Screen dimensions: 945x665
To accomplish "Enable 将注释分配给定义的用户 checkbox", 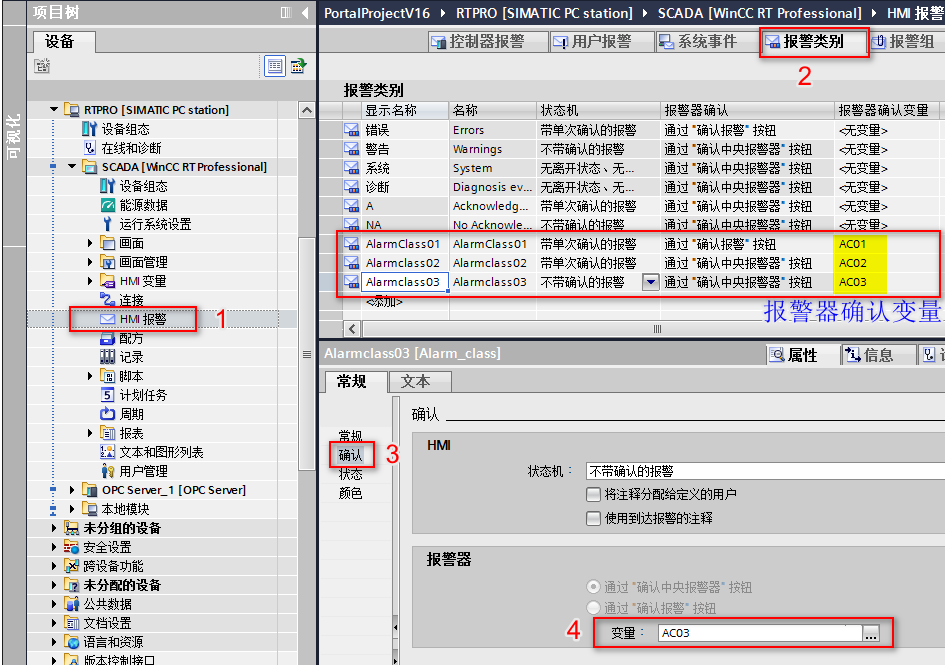I will (x=594, y=495).
